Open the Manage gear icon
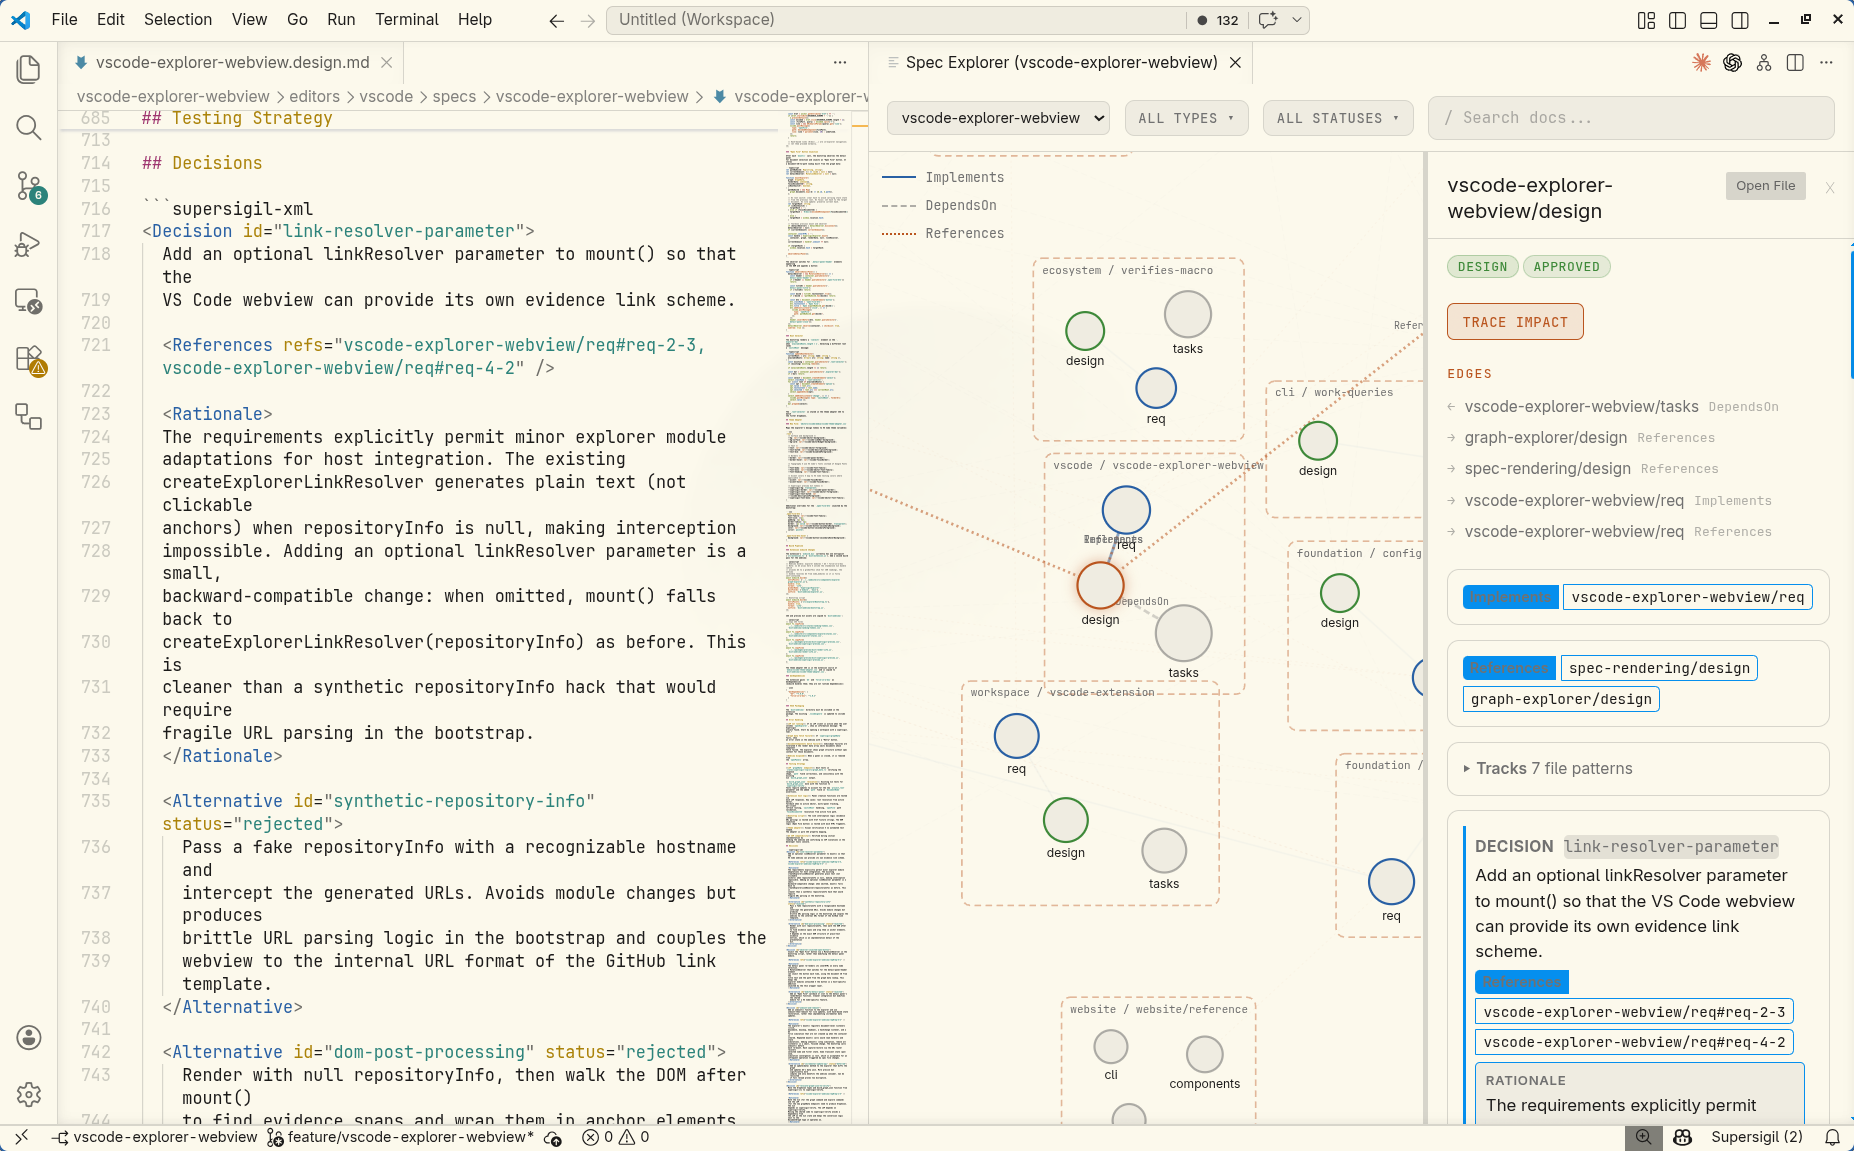 point(28,1094)
